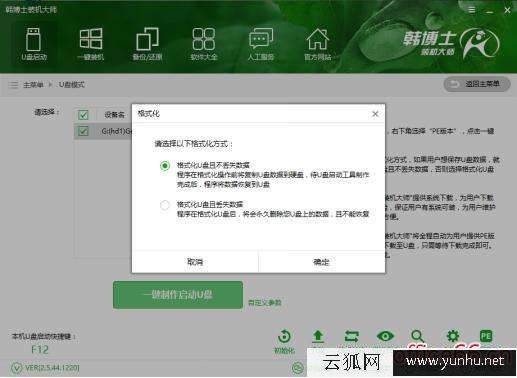Click the 设备名 column header

114,115
